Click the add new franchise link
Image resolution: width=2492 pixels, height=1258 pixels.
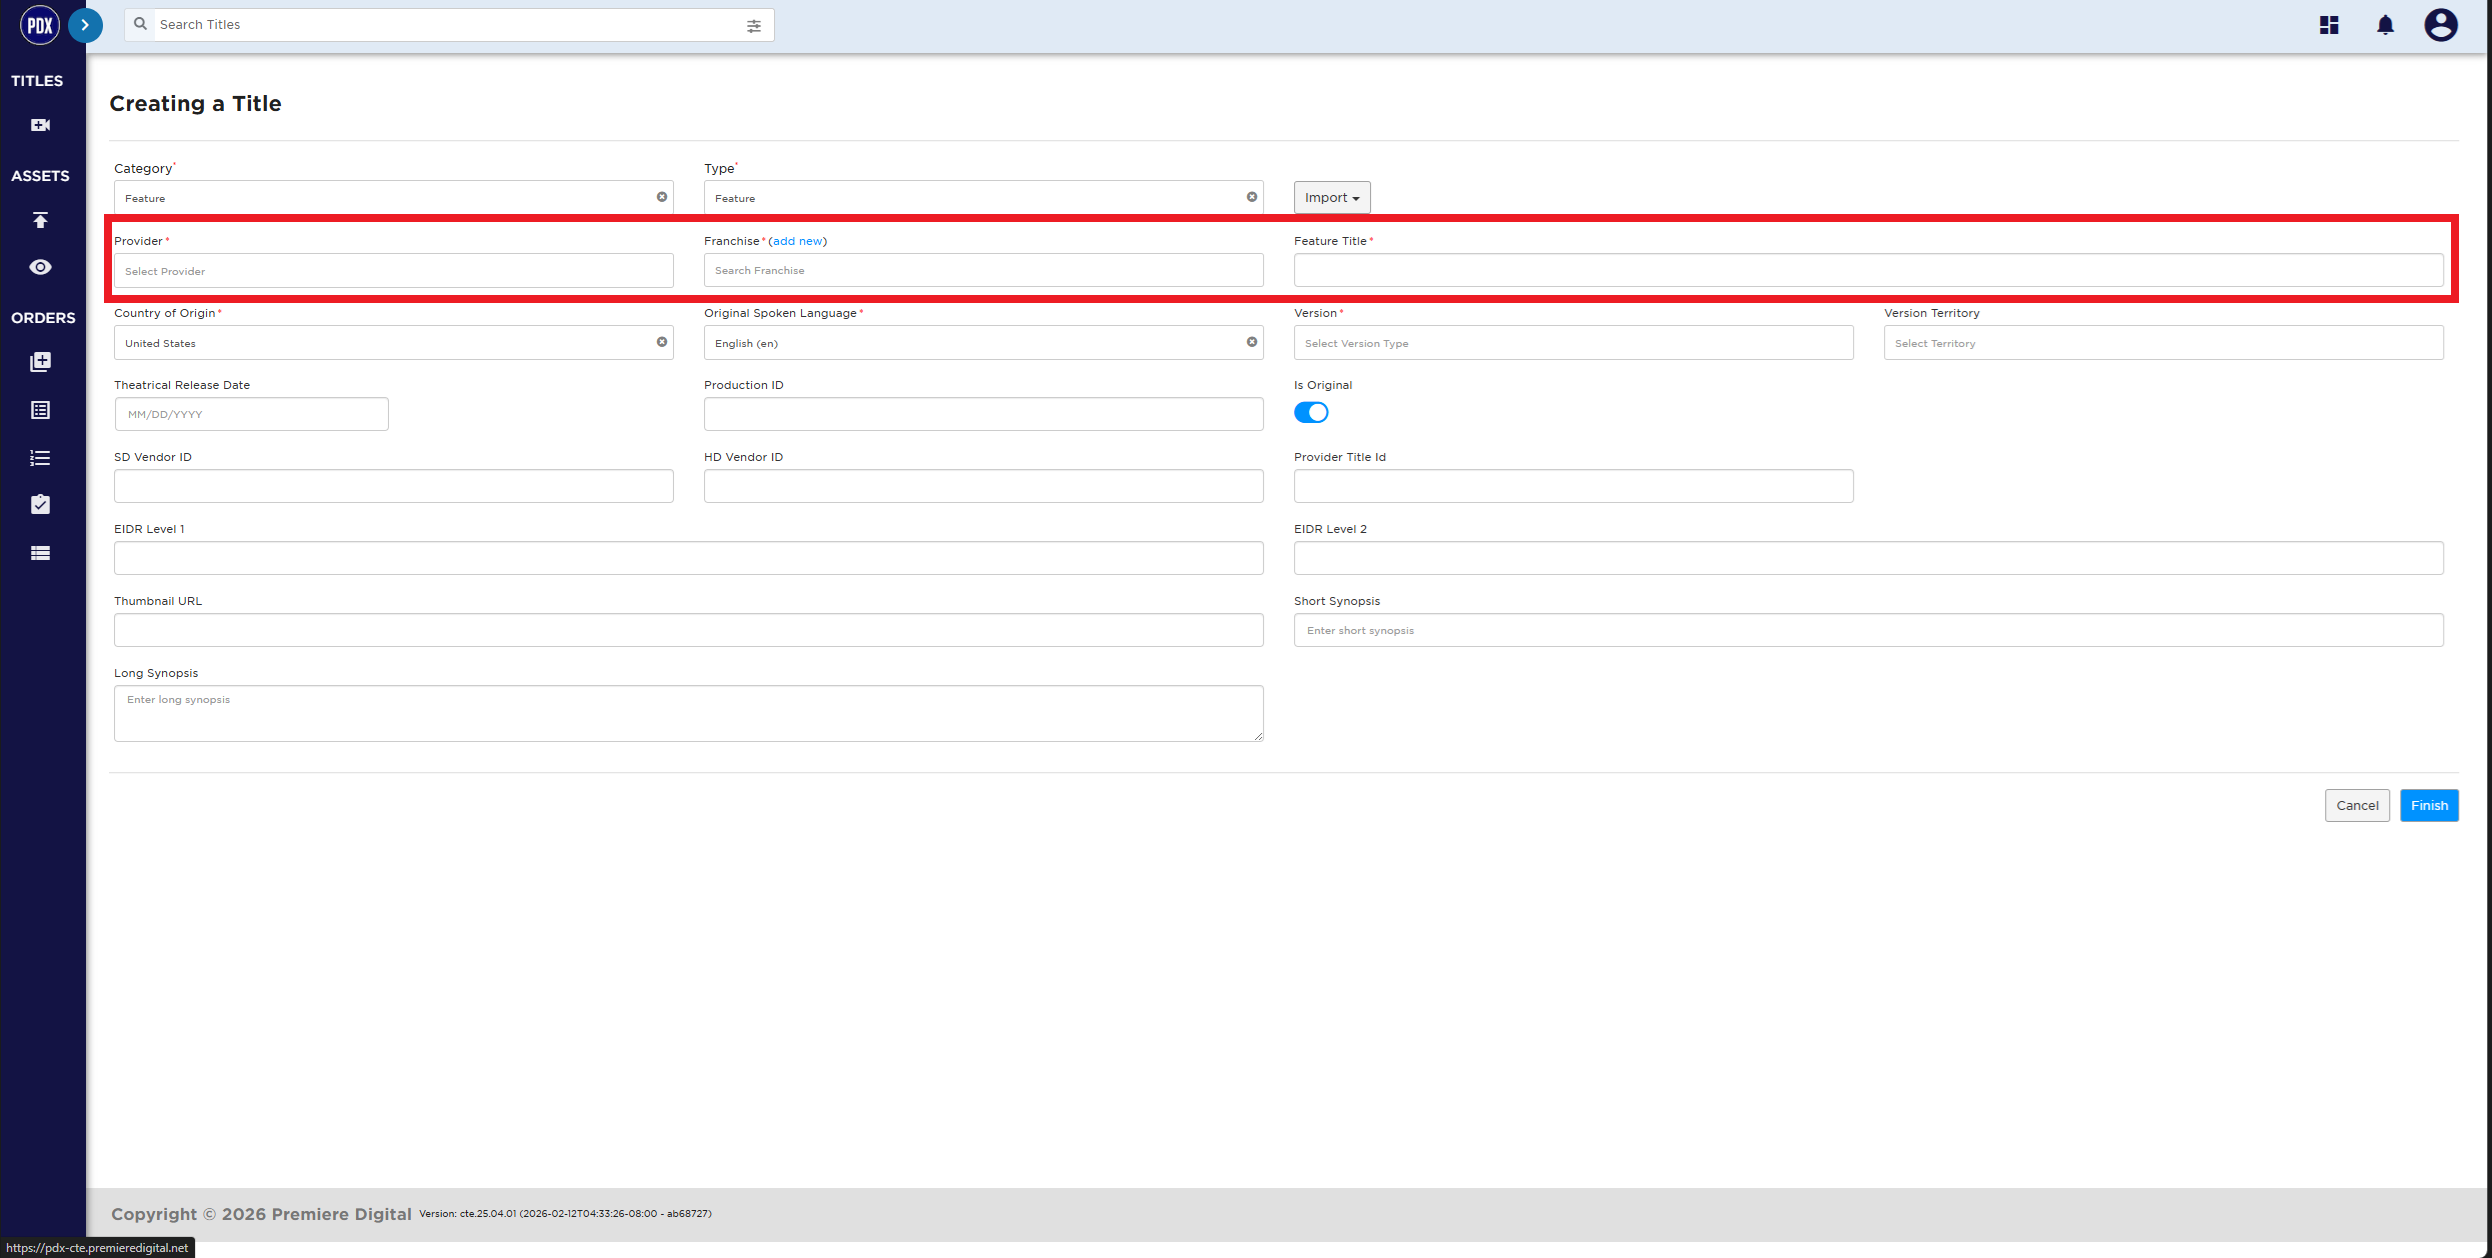coord(798,241)
